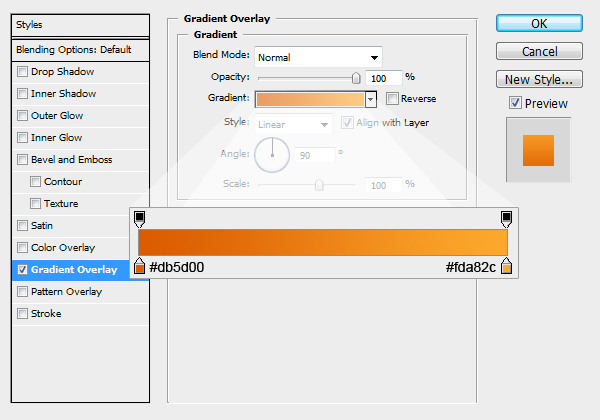This screenshot has width=600, height=420.
Task: Open Blending Options: Default
Action: (x=80, y=50)
